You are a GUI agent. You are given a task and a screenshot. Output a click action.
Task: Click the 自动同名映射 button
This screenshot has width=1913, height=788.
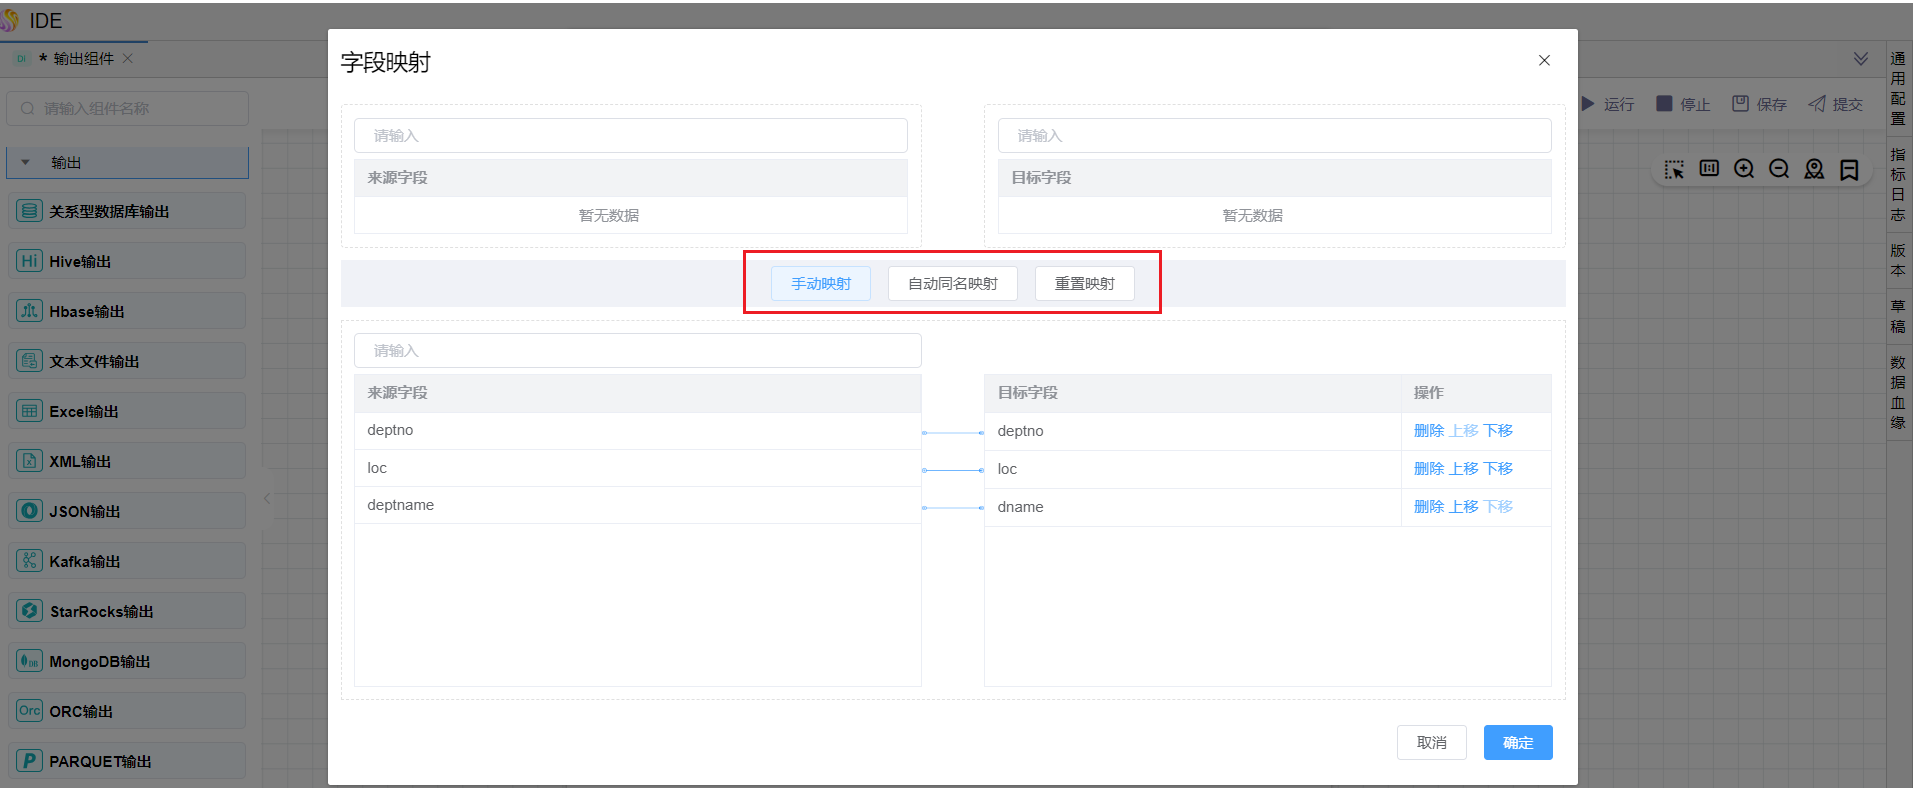tap(952, 284)
